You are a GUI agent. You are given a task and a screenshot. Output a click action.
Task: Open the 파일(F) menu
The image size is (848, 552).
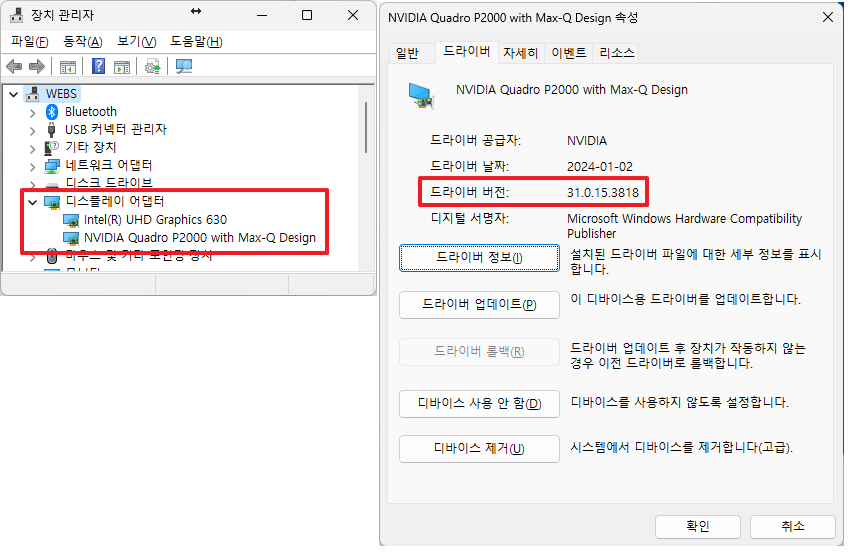click(x=29, y=42)
